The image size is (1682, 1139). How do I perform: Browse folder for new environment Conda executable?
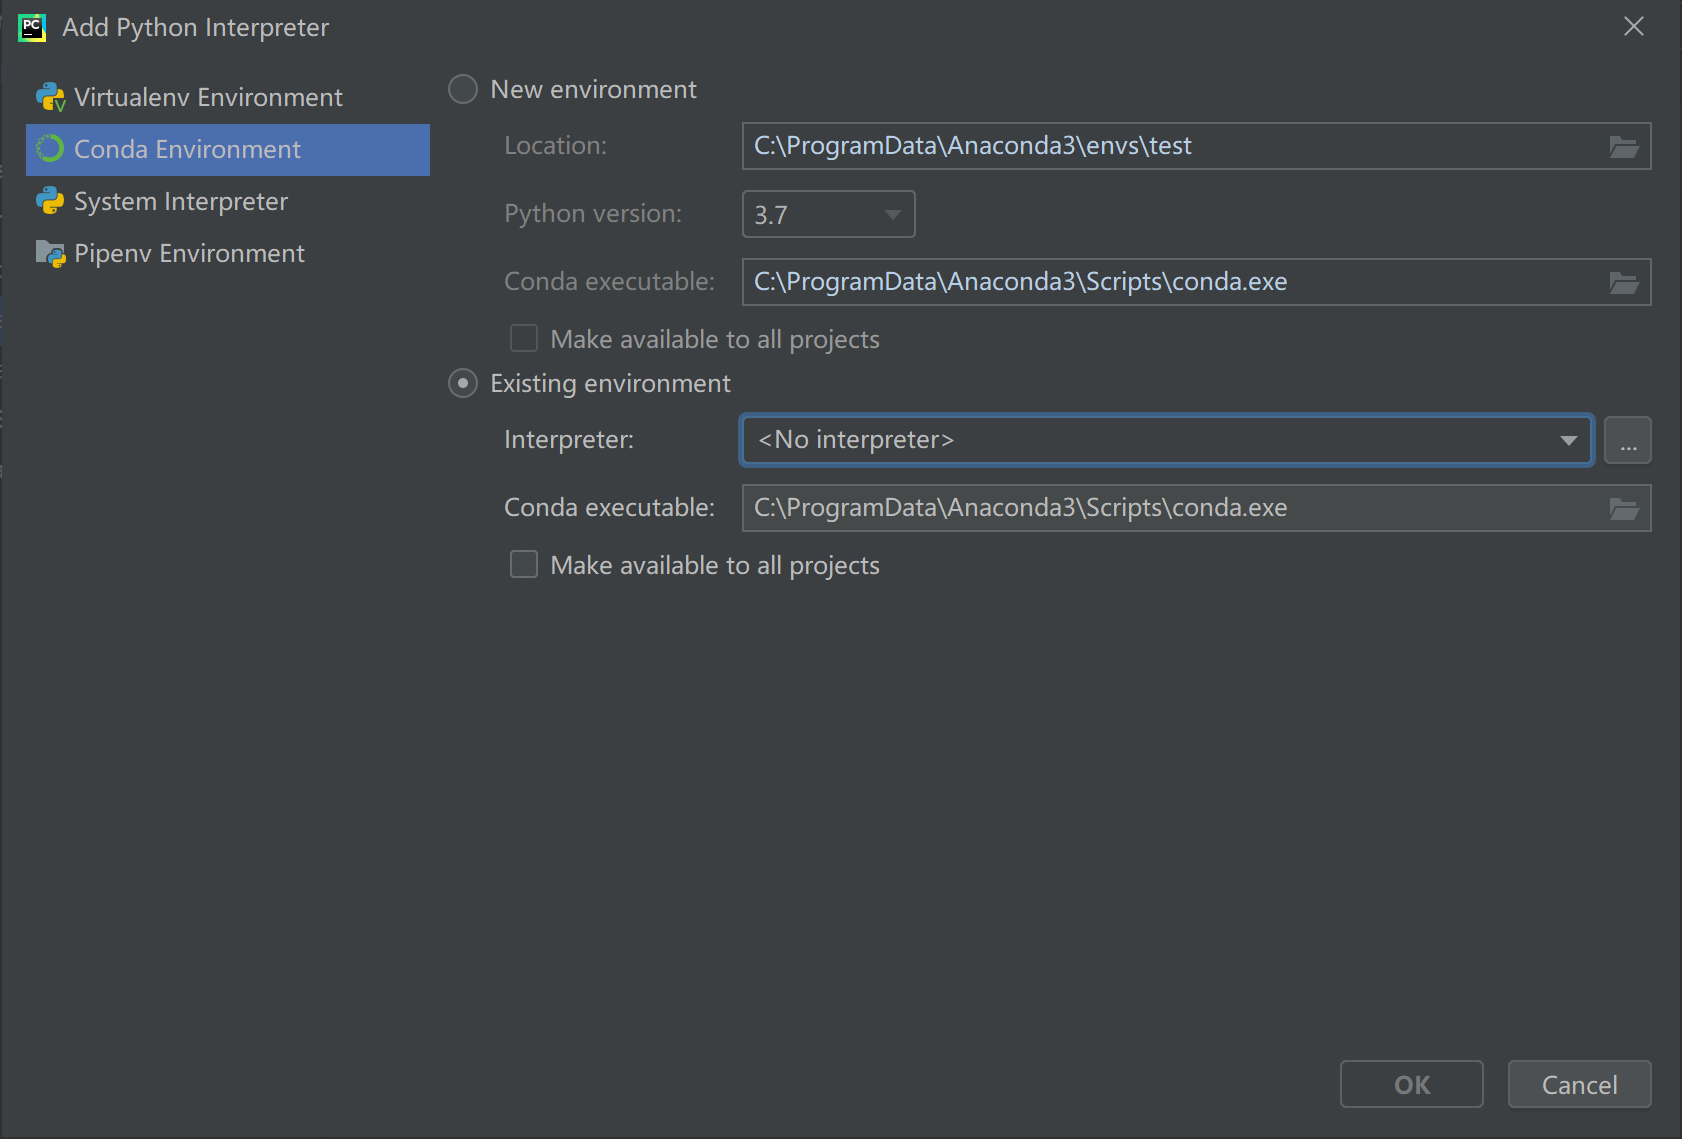click(x=1624, y=282)
